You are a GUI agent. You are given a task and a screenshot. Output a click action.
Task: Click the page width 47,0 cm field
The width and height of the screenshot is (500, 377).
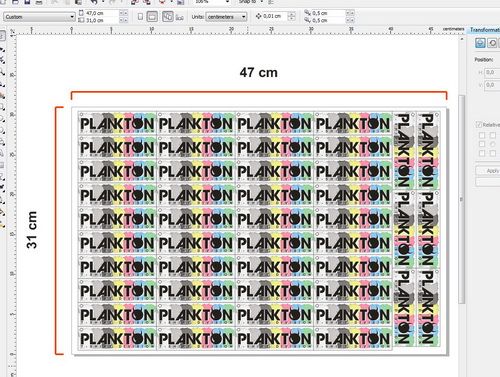98,13
